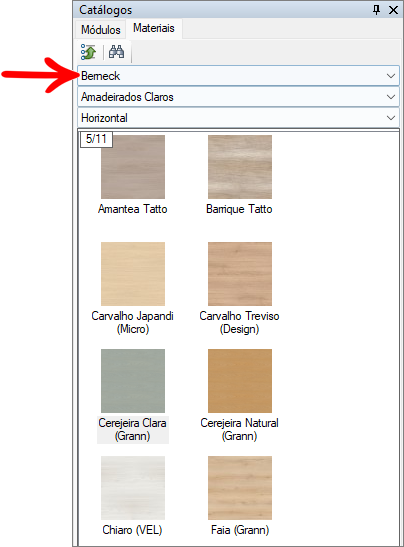Switch to the Módulos tab

(100, 30)
